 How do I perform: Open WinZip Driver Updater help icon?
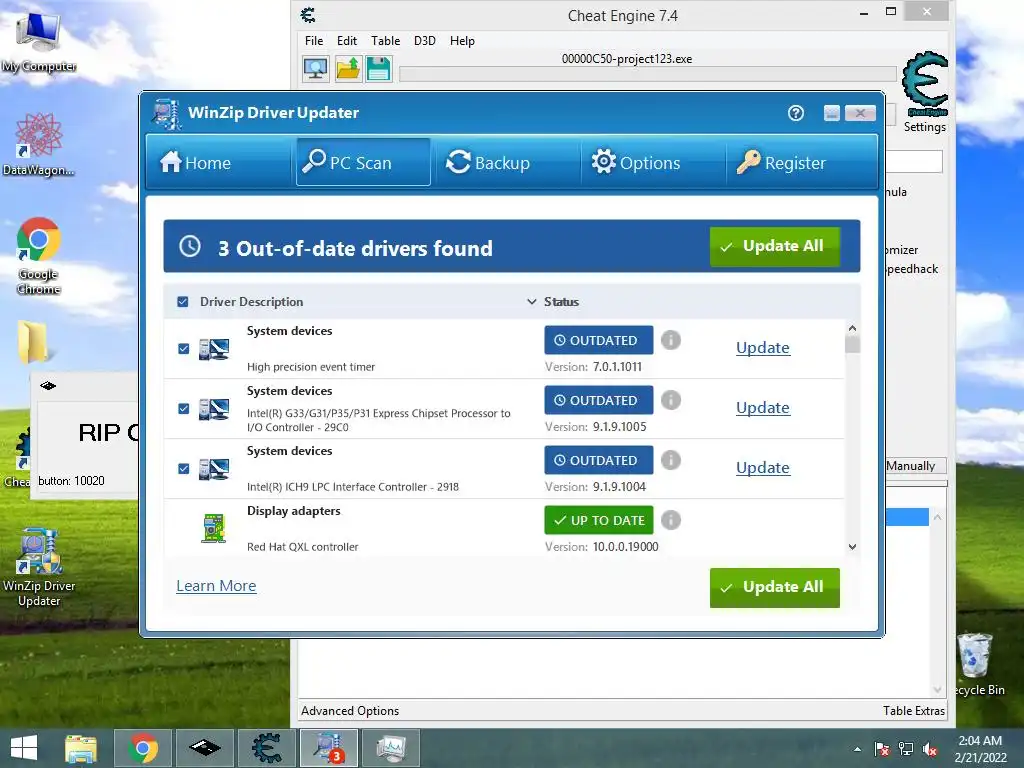(x=795, y=113)
